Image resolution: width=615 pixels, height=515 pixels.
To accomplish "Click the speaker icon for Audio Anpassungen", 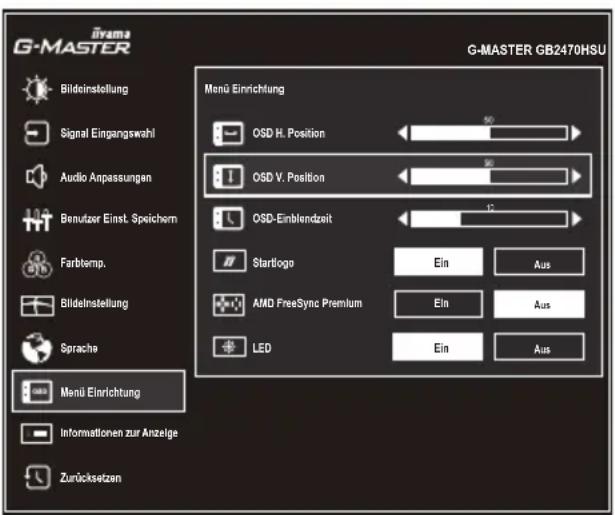I will [x=36, y=177].
